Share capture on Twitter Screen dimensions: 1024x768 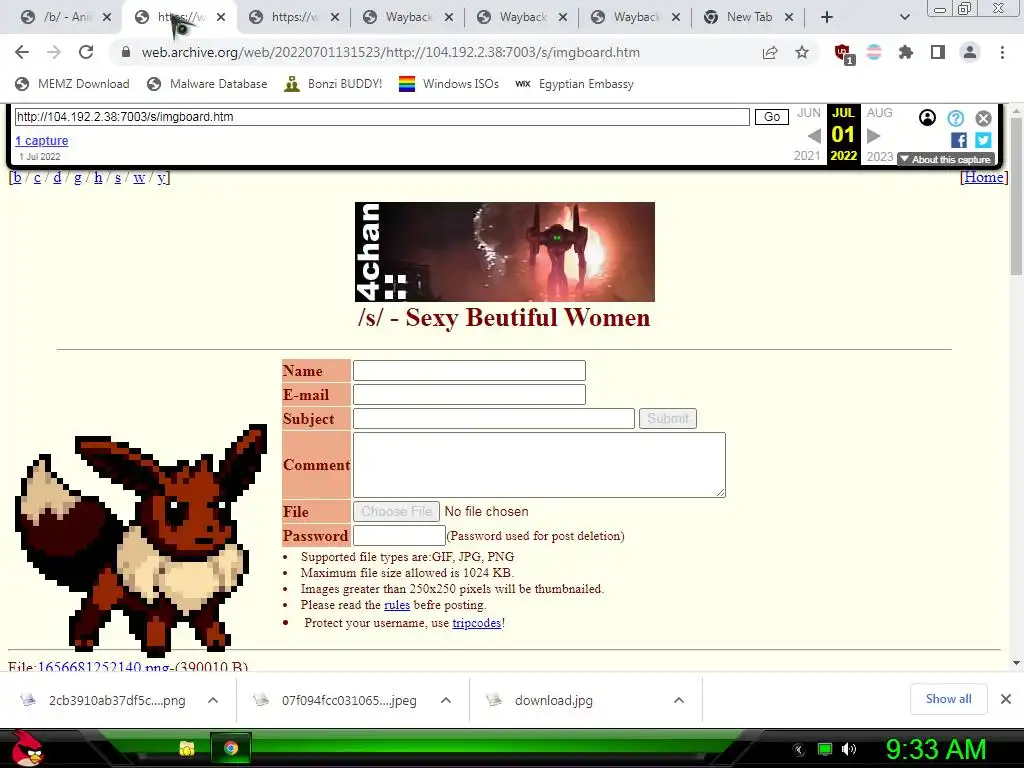pos(984,140)
